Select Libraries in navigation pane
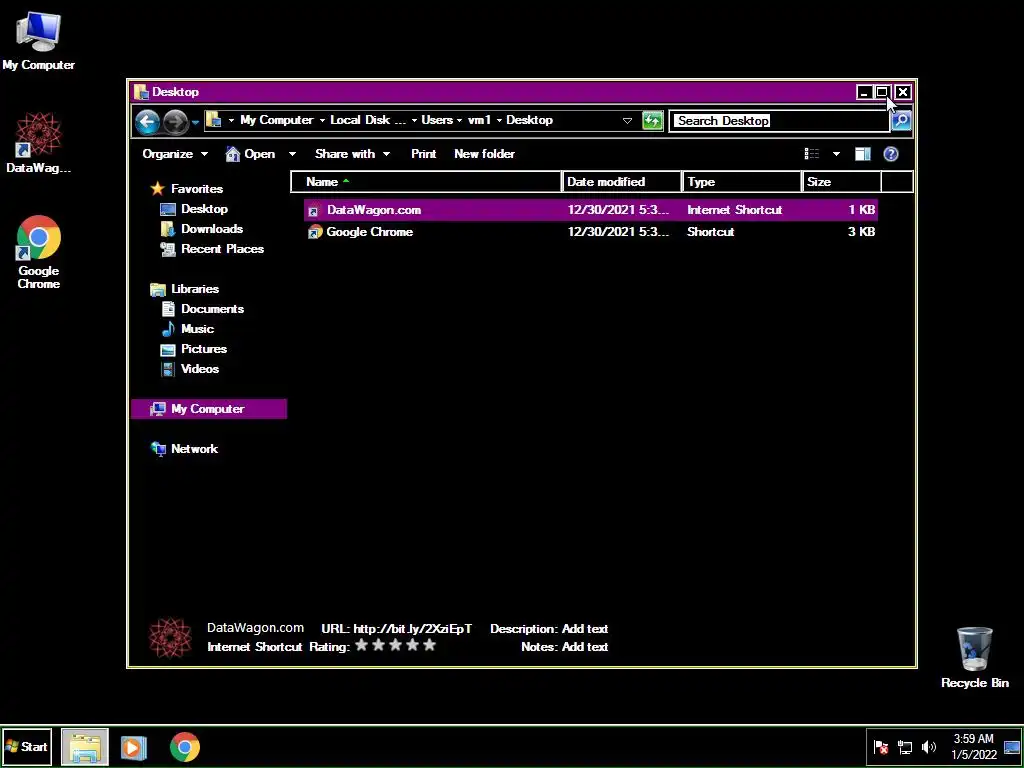The height and width of the screenshot is (768, 1024). click(185, 289)
